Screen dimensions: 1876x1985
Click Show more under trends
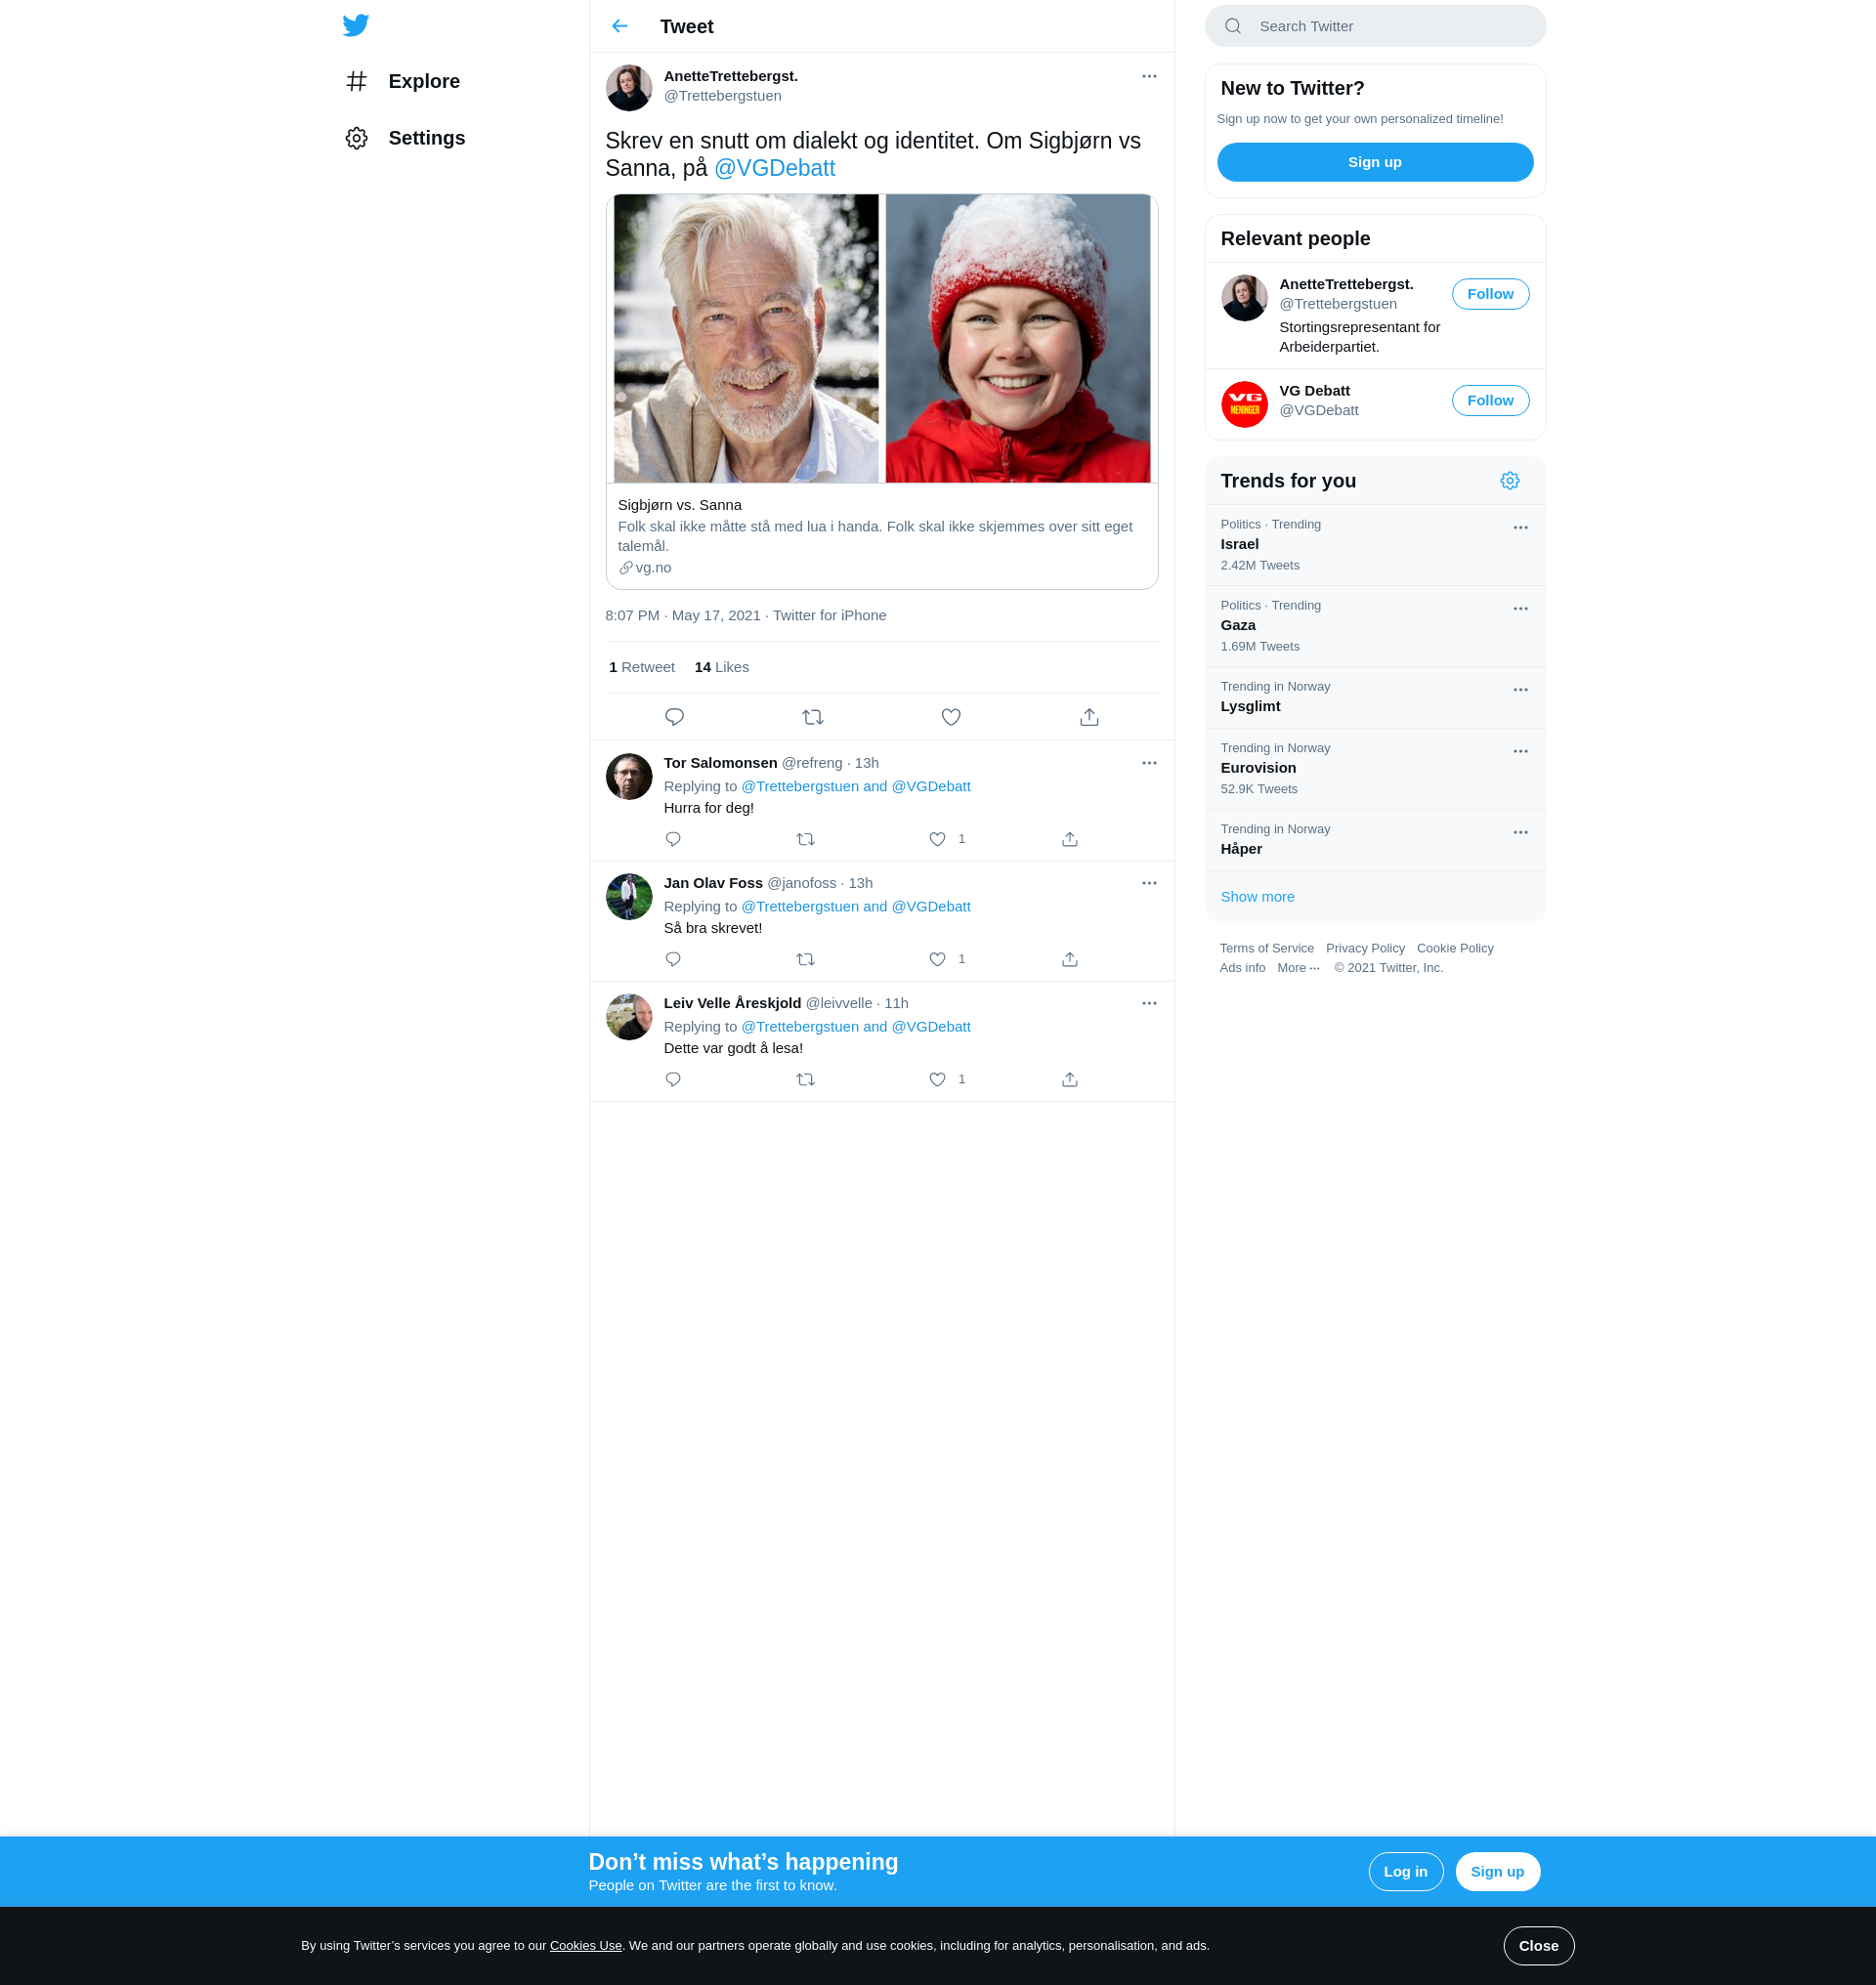[1257, 897]
